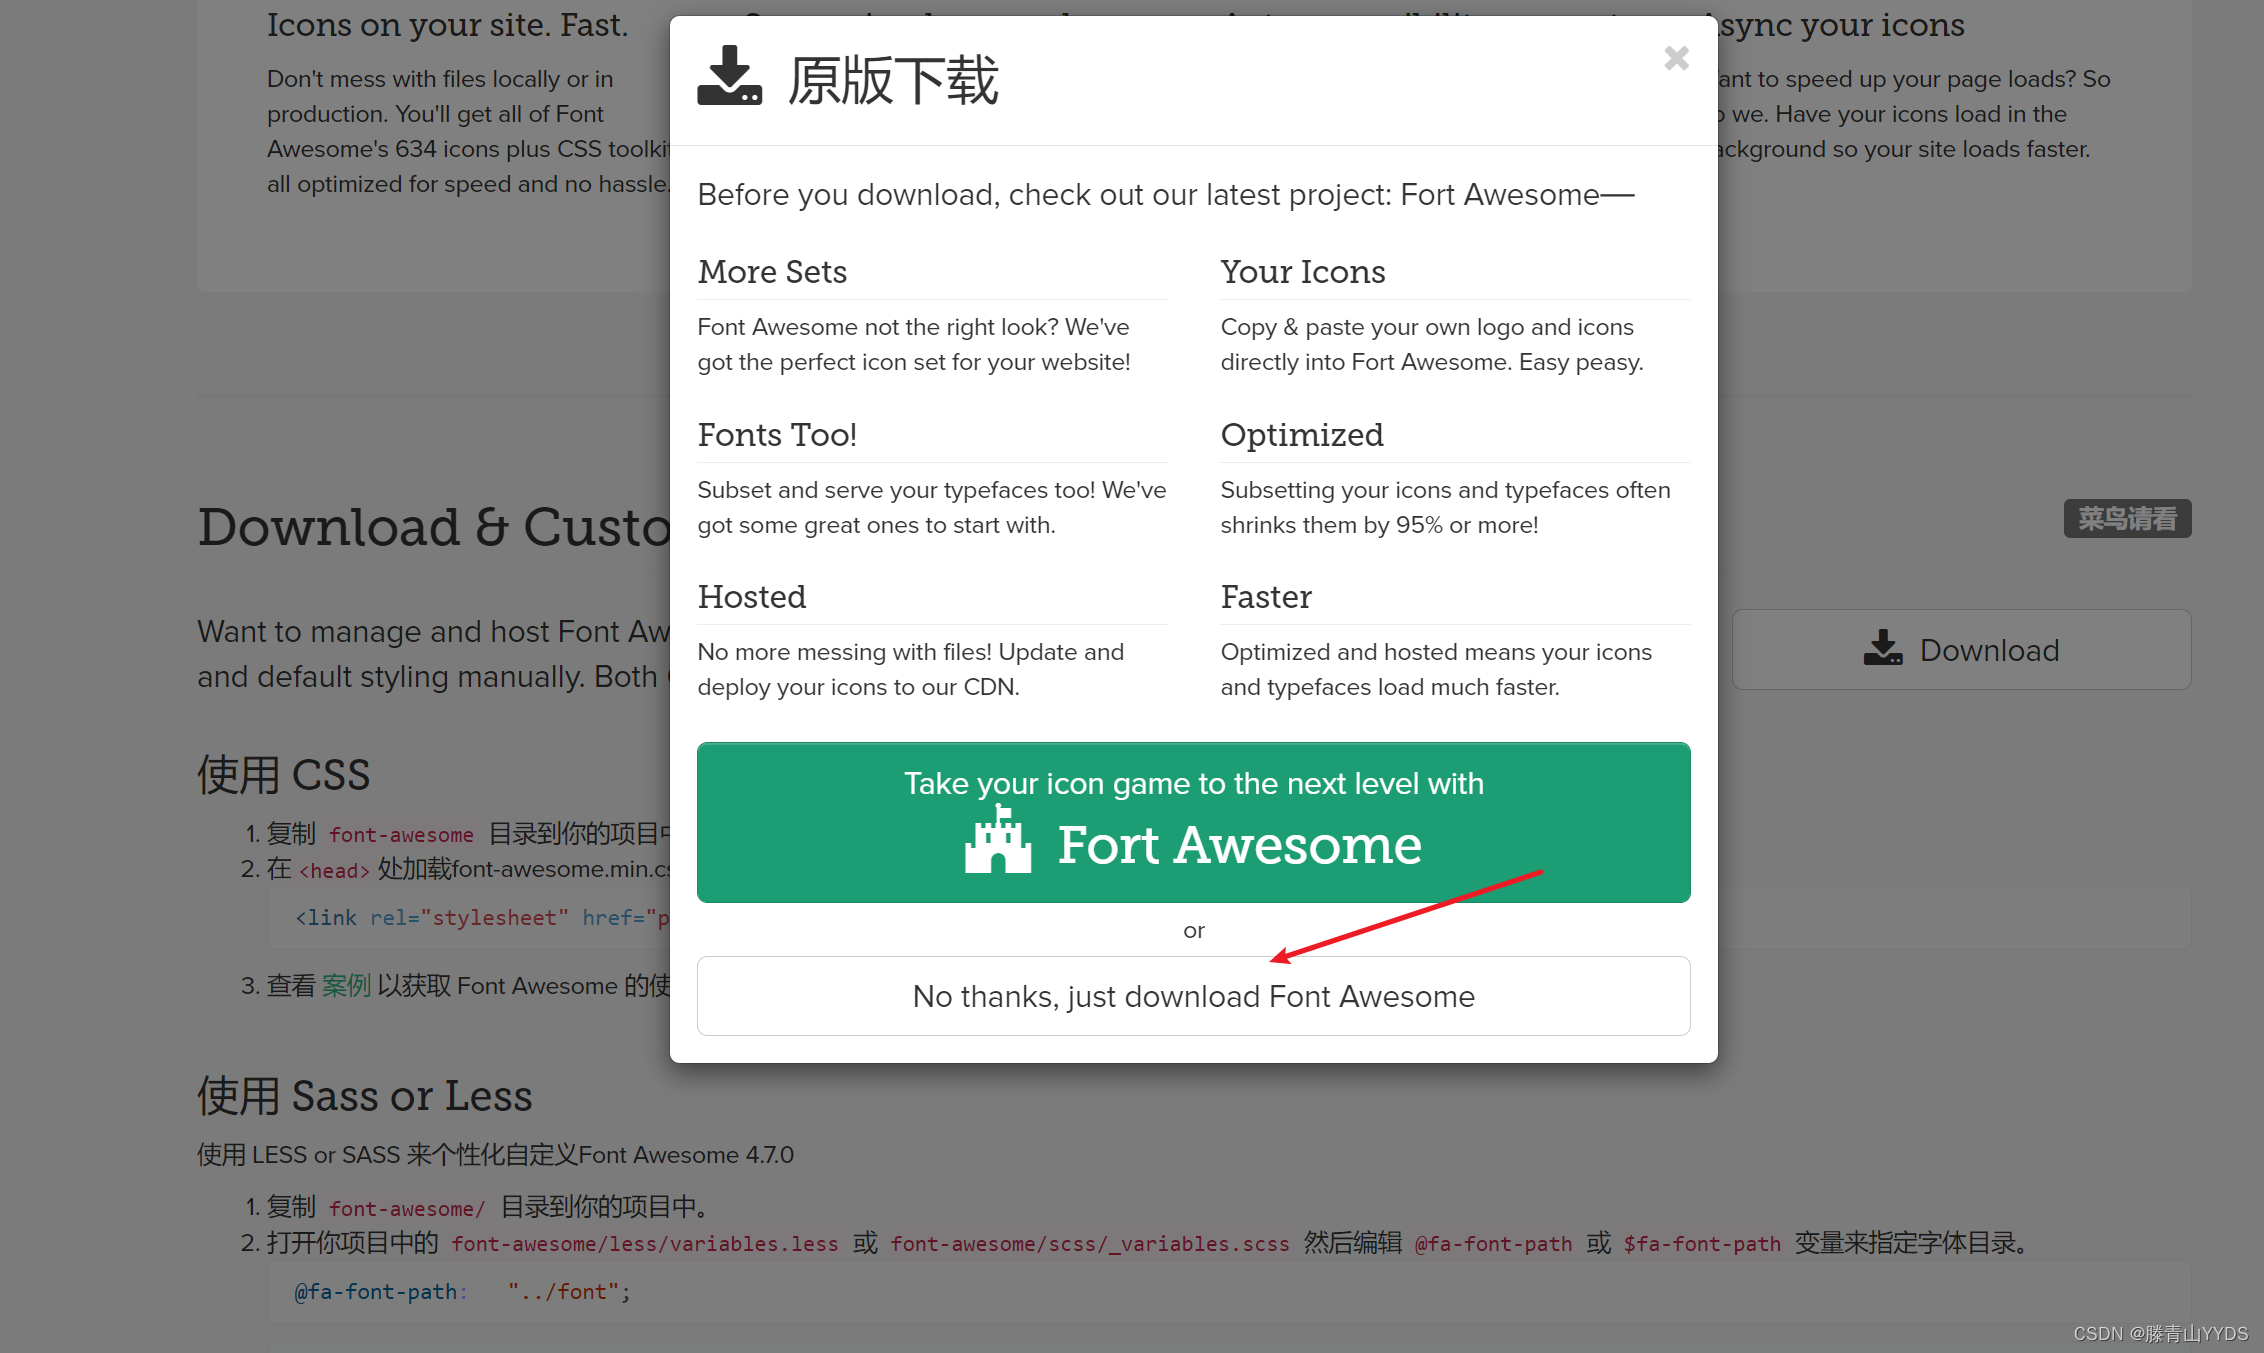Click the Fort Awesome castle icon
This screenshot has height=1353, width=2264.
click(997, 840)
